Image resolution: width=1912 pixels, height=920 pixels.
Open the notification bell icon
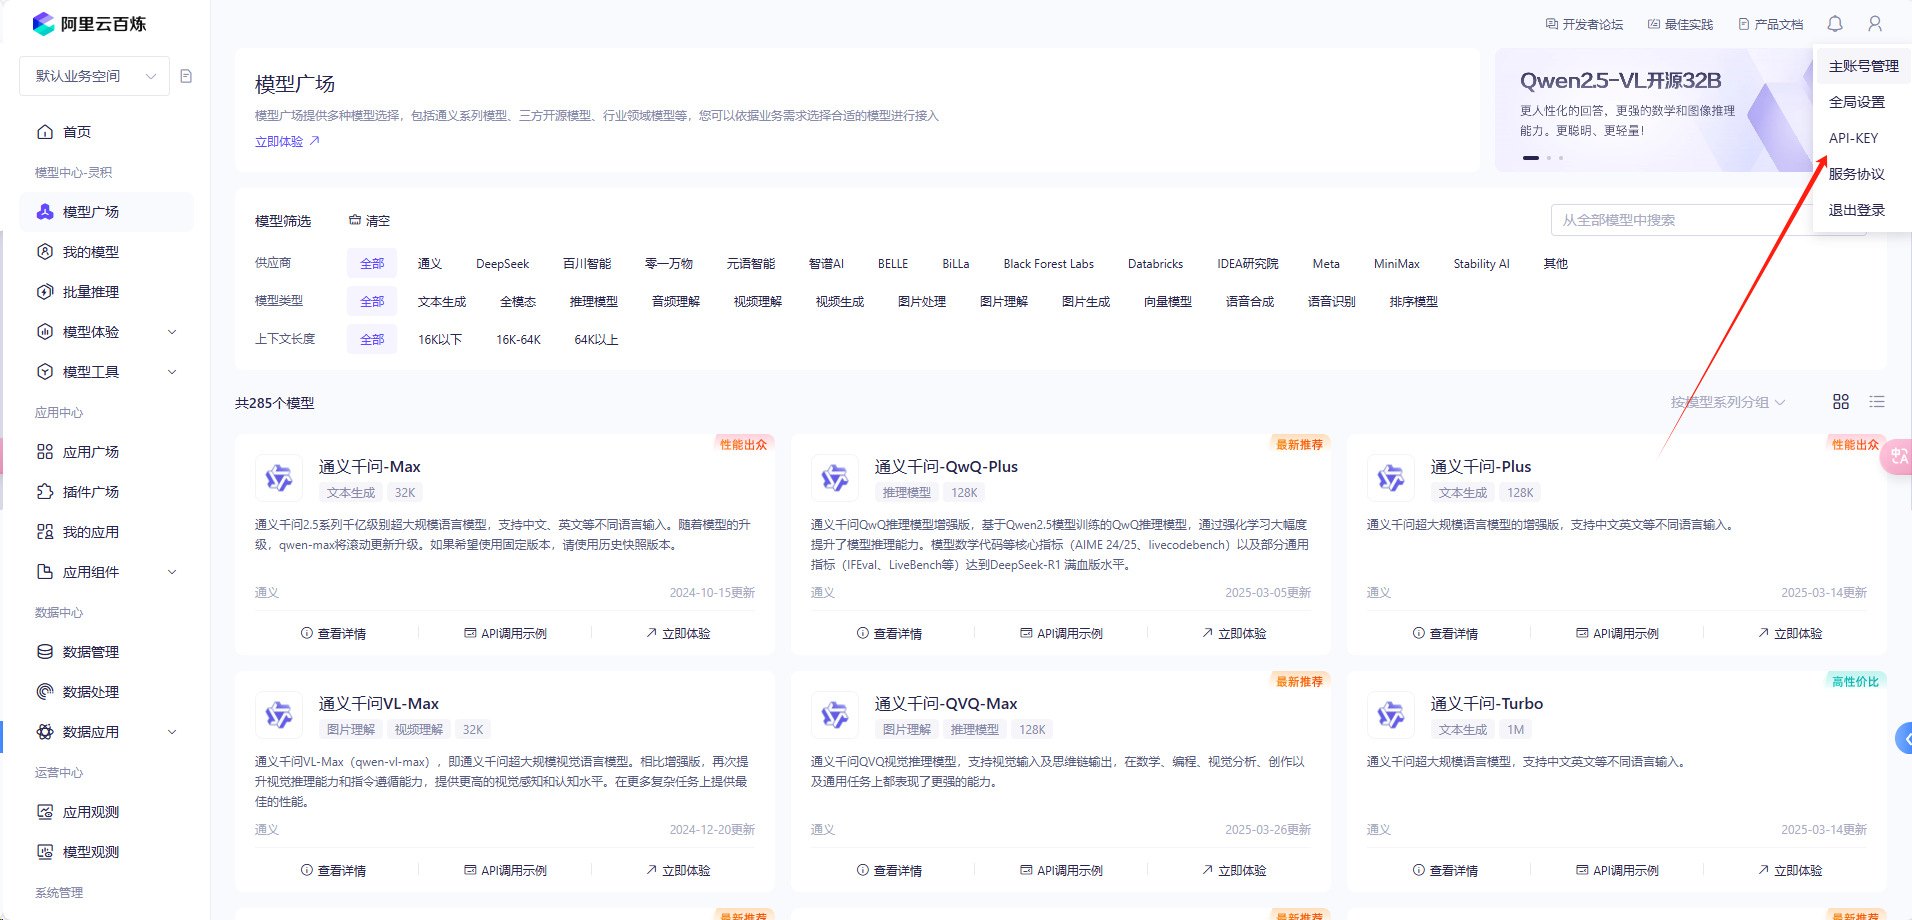point(1835,24)
